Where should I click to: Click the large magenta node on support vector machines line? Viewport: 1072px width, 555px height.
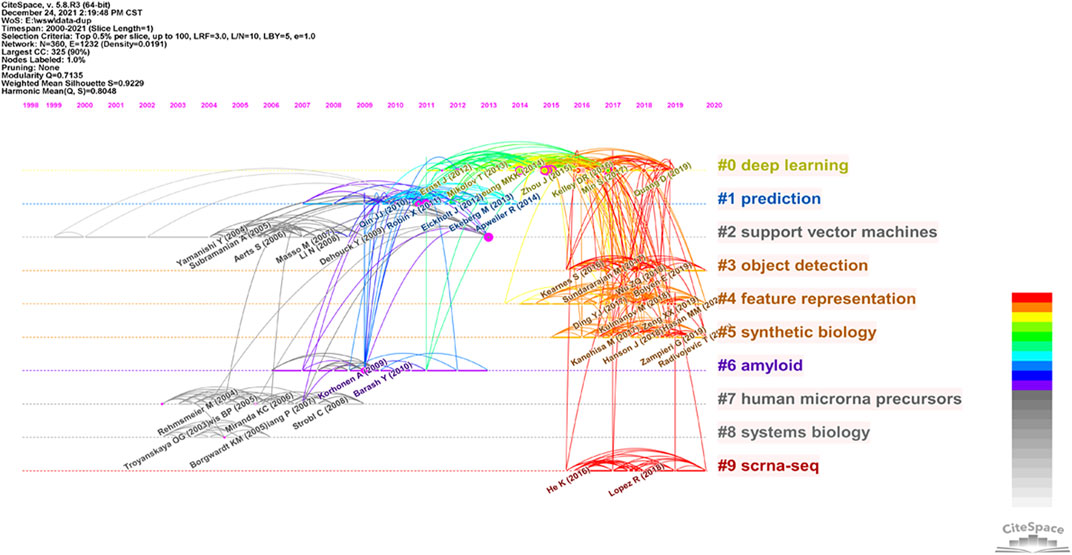[x=488, y=236]
